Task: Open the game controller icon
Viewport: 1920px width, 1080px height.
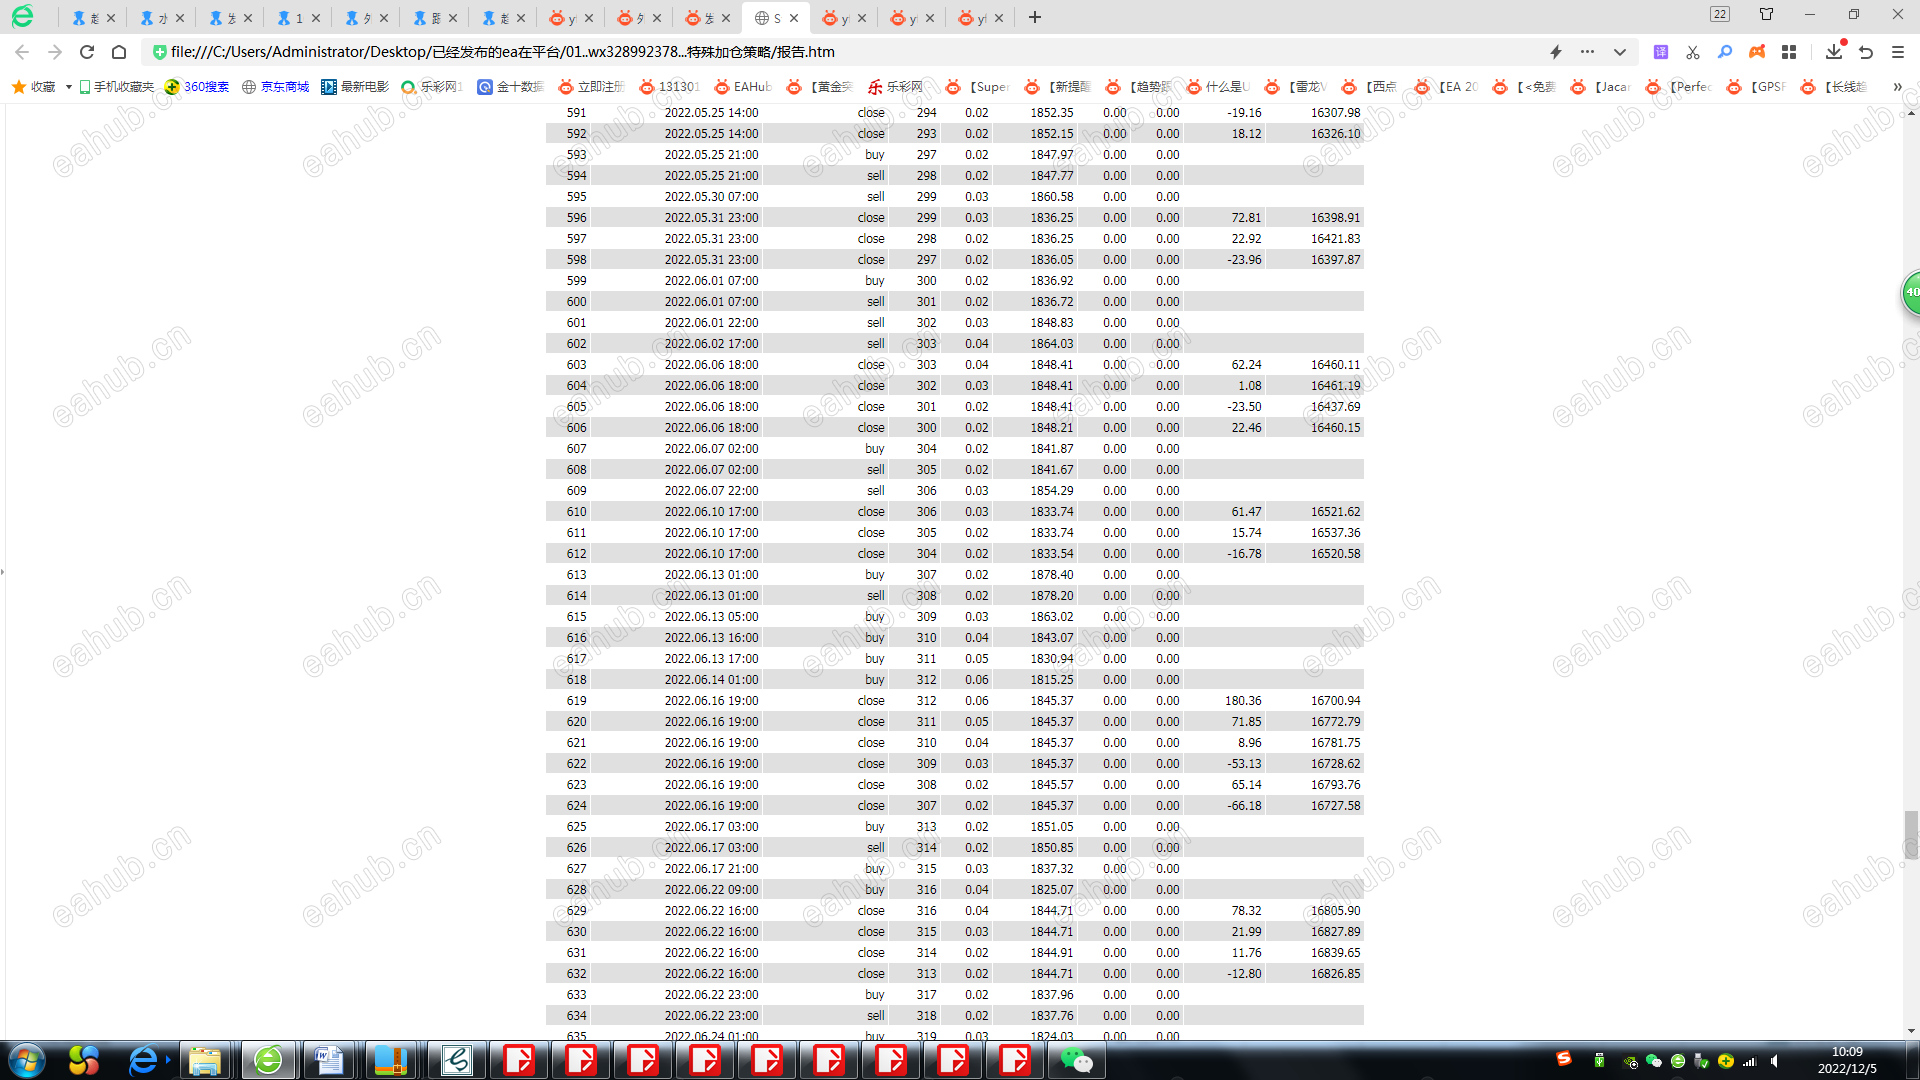Action: point(1757,52)
